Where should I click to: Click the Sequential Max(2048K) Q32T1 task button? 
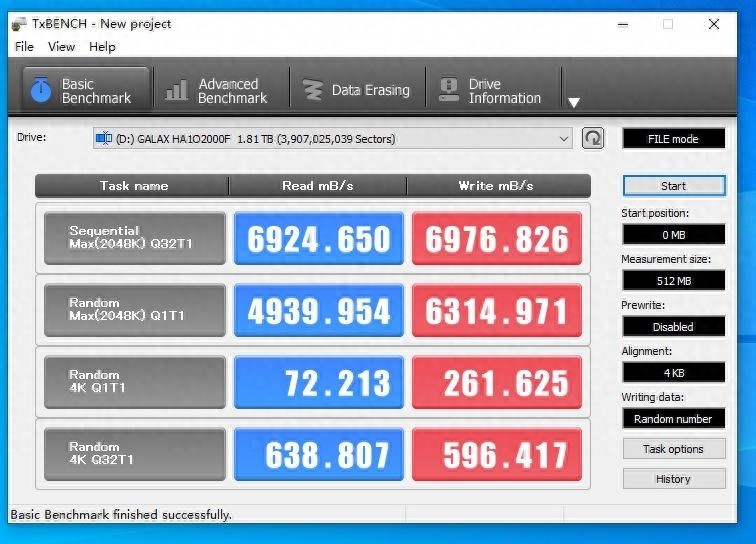click(135, 238)
